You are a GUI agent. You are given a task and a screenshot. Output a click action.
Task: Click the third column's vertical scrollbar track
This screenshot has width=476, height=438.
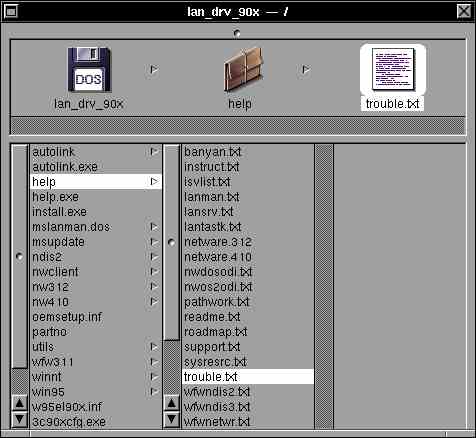[x=324, y=286]
